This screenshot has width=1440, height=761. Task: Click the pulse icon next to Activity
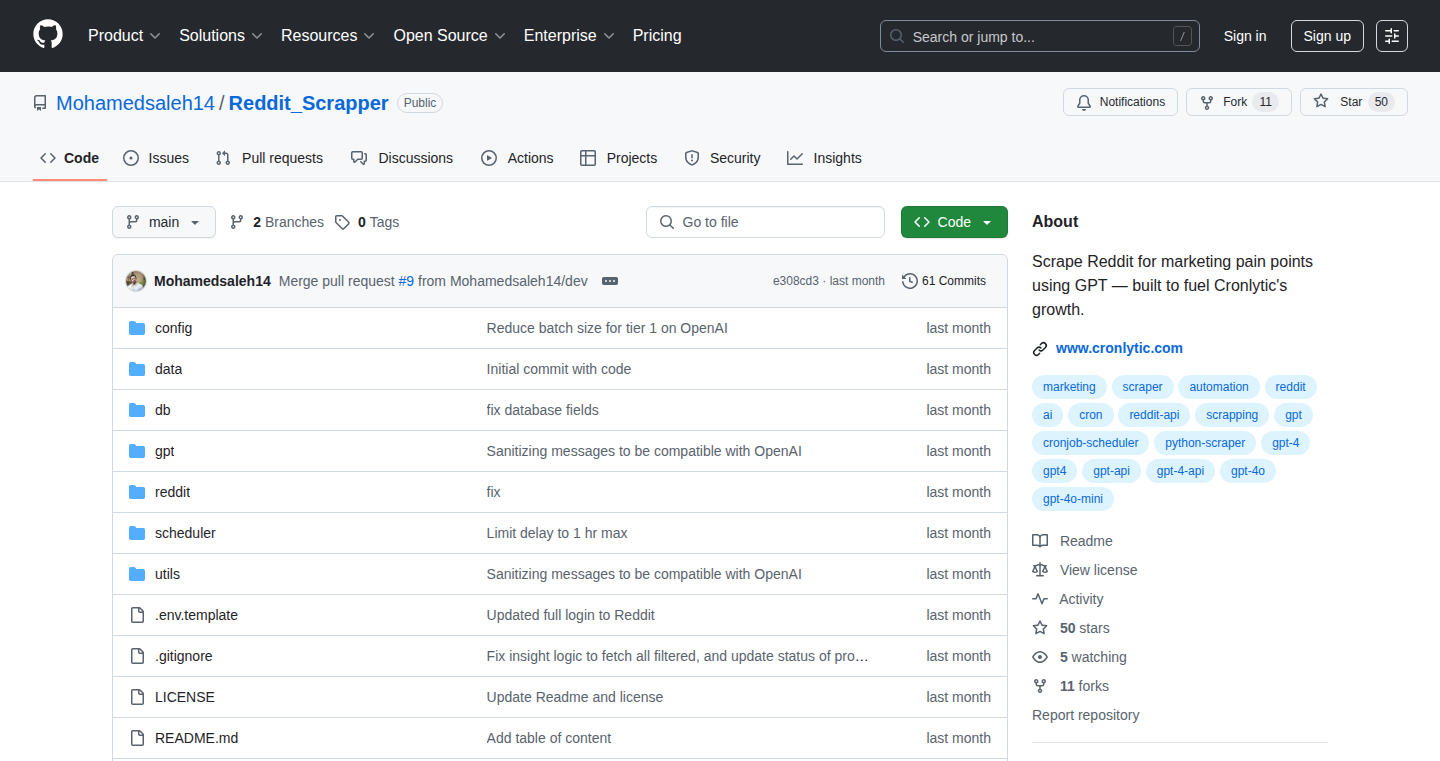pyautogui.click(x=1040, y=599)
